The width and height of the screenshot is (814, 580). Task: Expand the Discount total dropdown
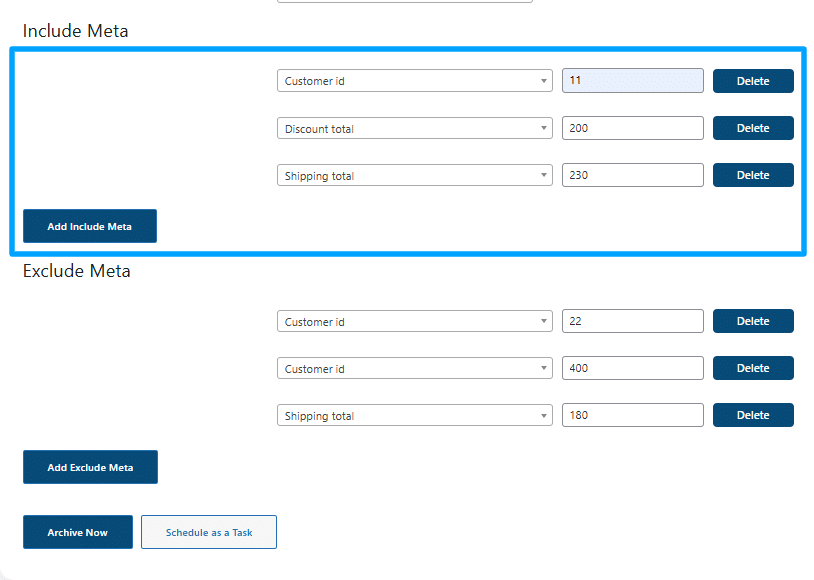click(414, 128)
